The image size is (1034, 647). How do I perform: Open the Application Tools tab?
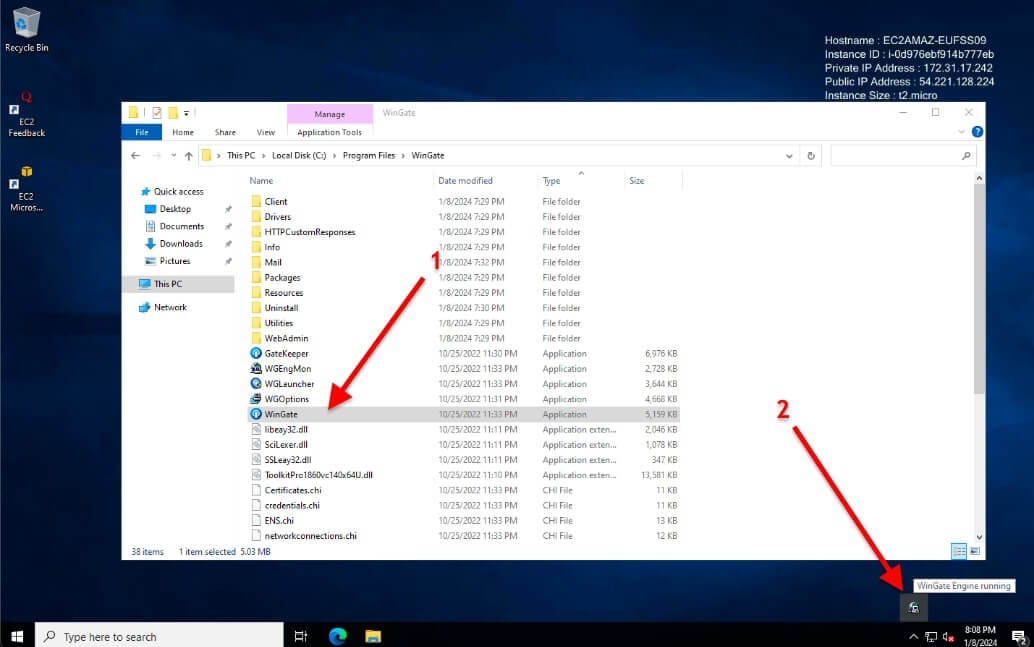coord(330,132)
